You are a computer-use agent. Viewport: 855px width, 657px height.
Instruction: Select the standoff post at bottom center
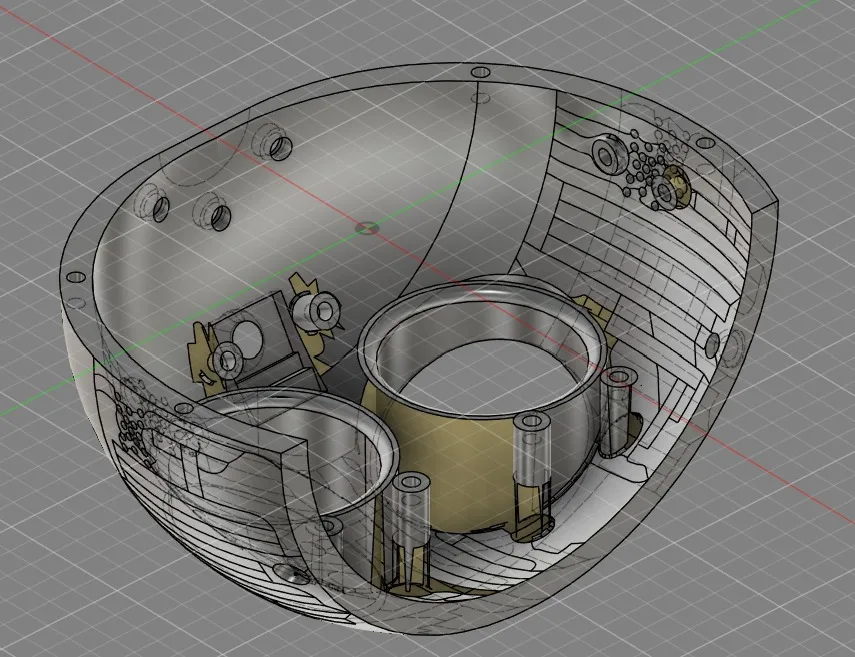tap(412, 531)
